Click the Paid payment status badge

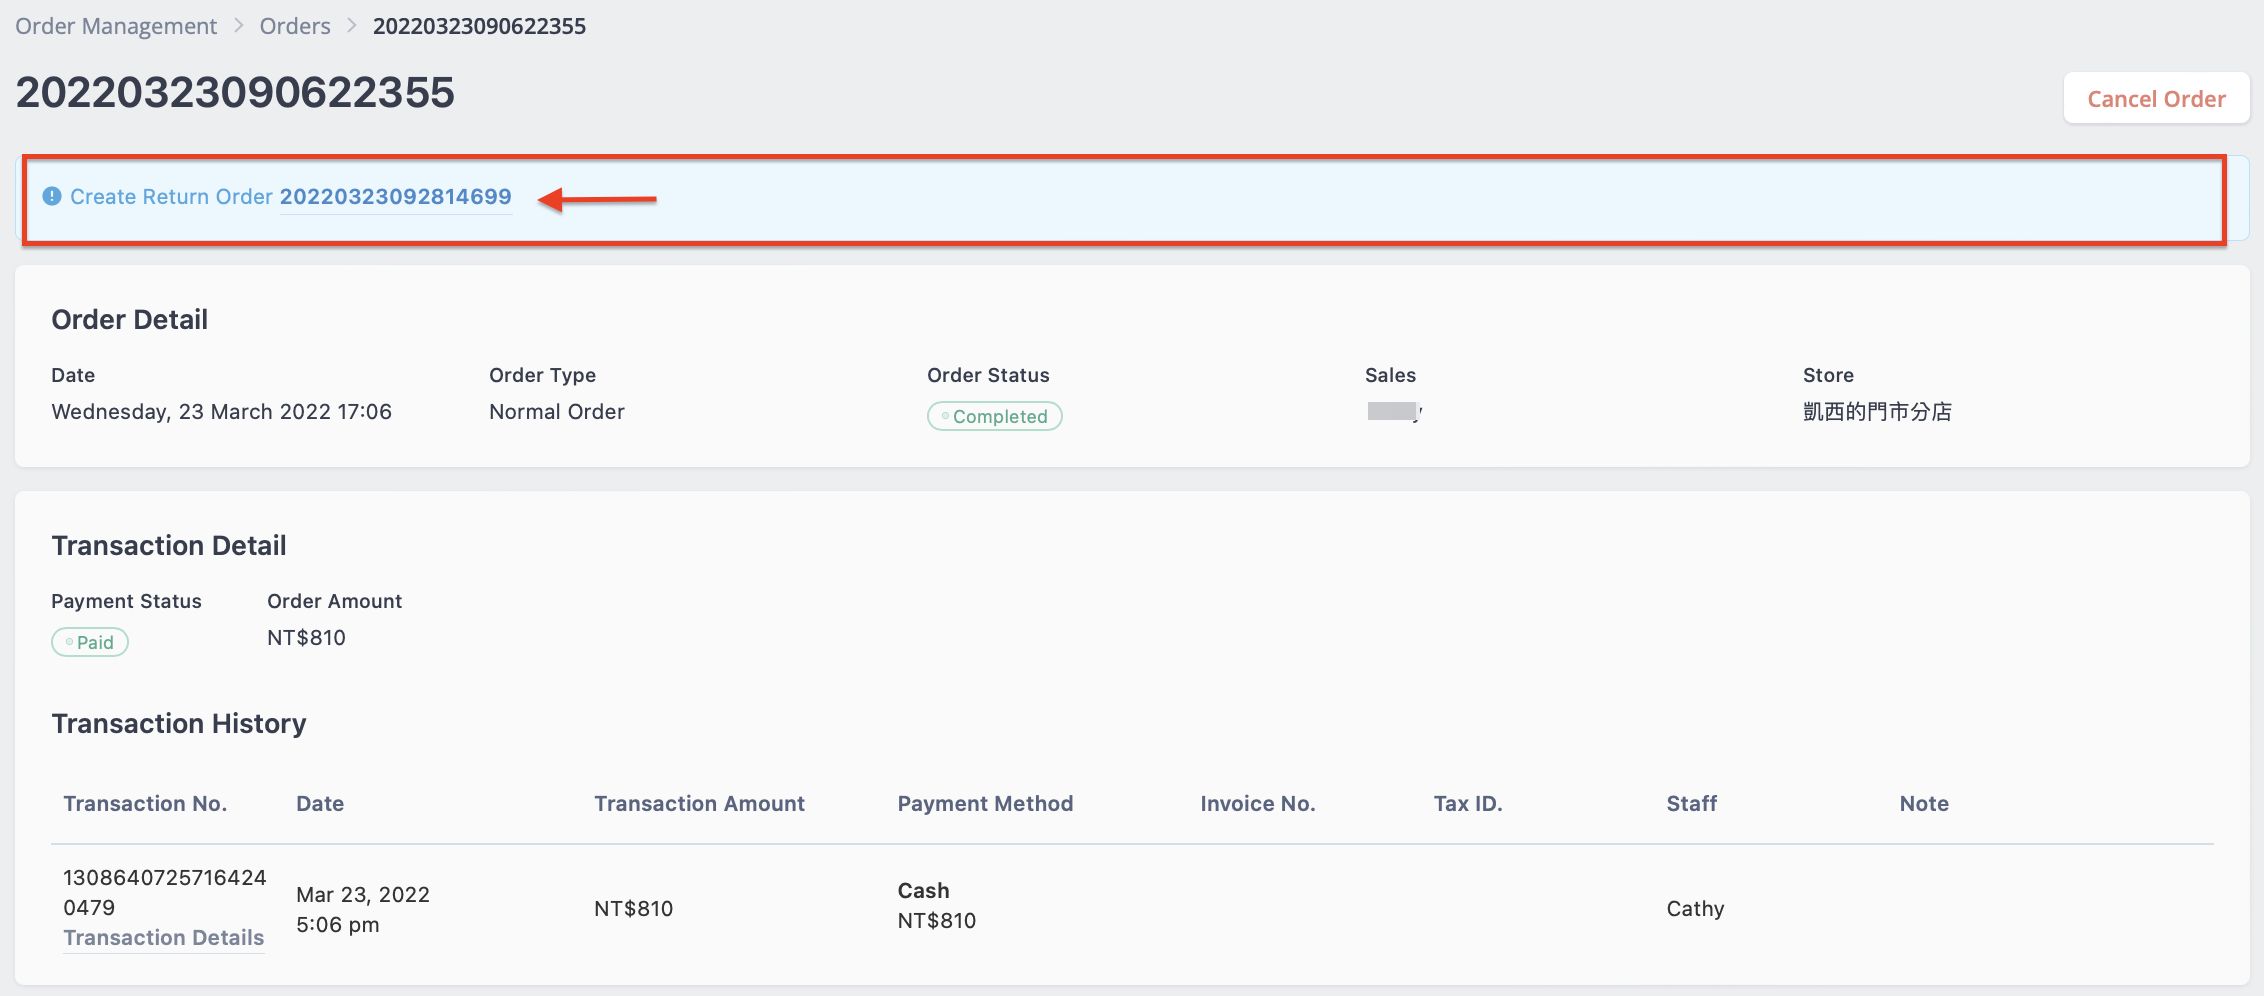tap(90, 642)
